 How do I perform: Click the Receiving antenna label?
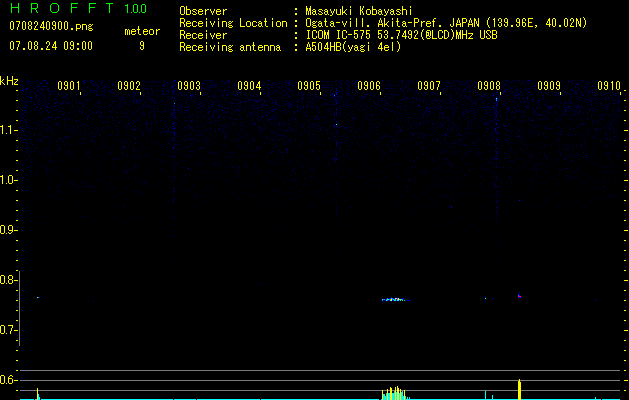point(230,47)
